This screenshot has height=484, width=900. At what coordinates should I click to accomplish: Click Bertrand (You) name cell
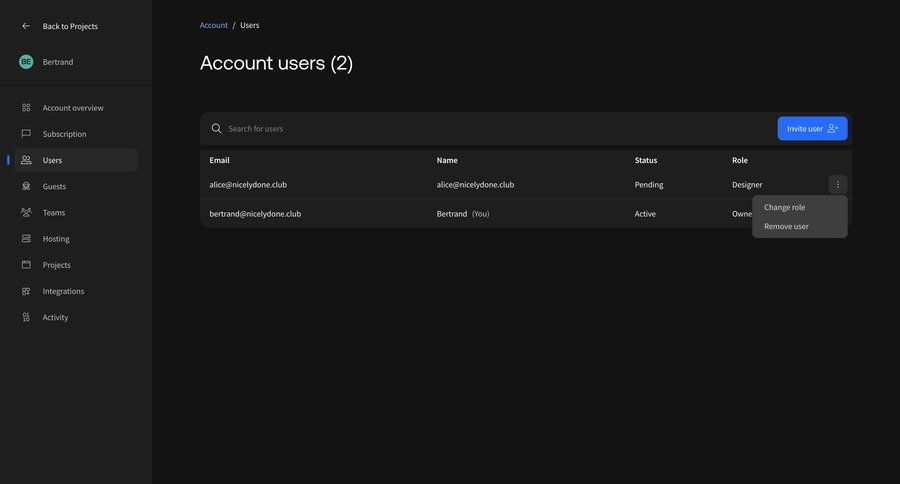(x=463, y=214)
